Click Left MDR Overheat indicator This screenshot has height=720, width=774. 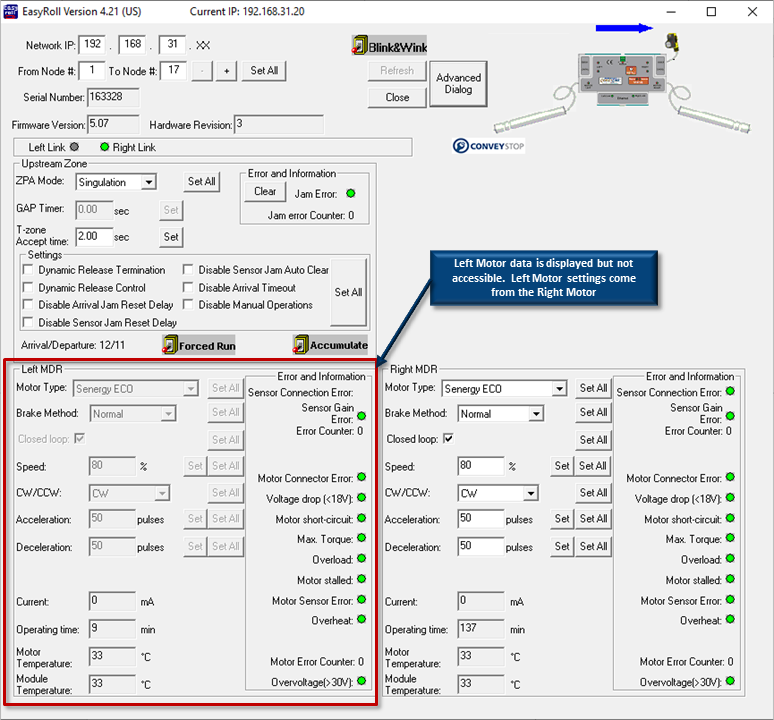362,619
